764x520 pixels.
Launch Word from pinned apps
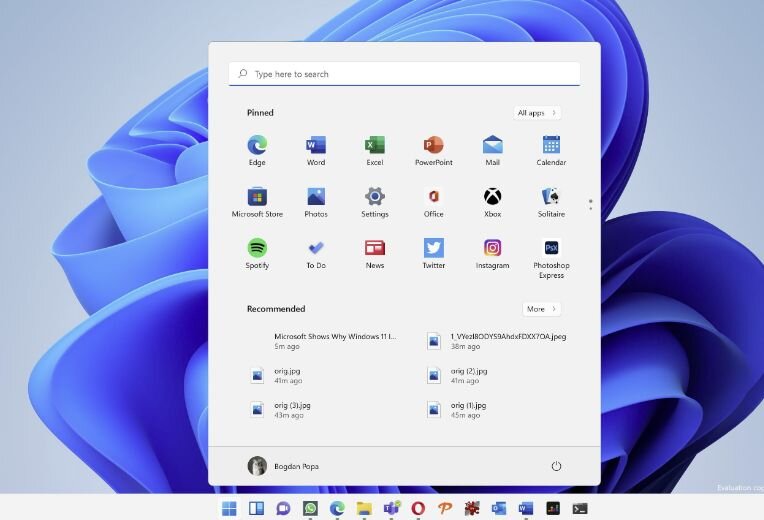(x=316, y=151)
